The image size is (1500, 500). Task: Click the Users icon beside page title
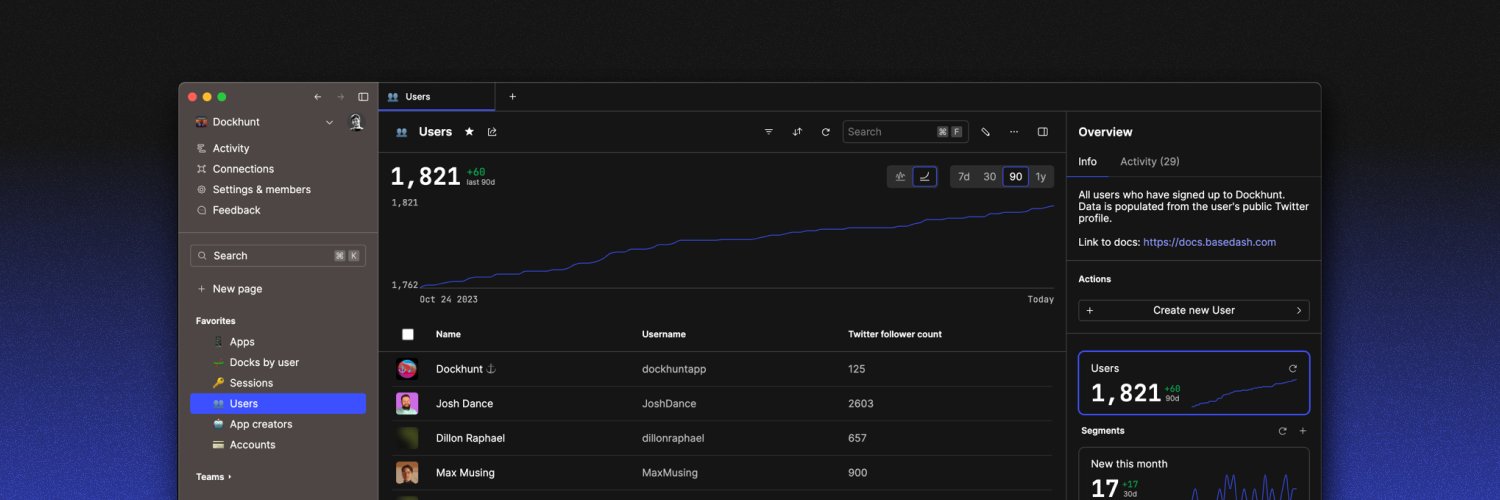click(402, 132)
